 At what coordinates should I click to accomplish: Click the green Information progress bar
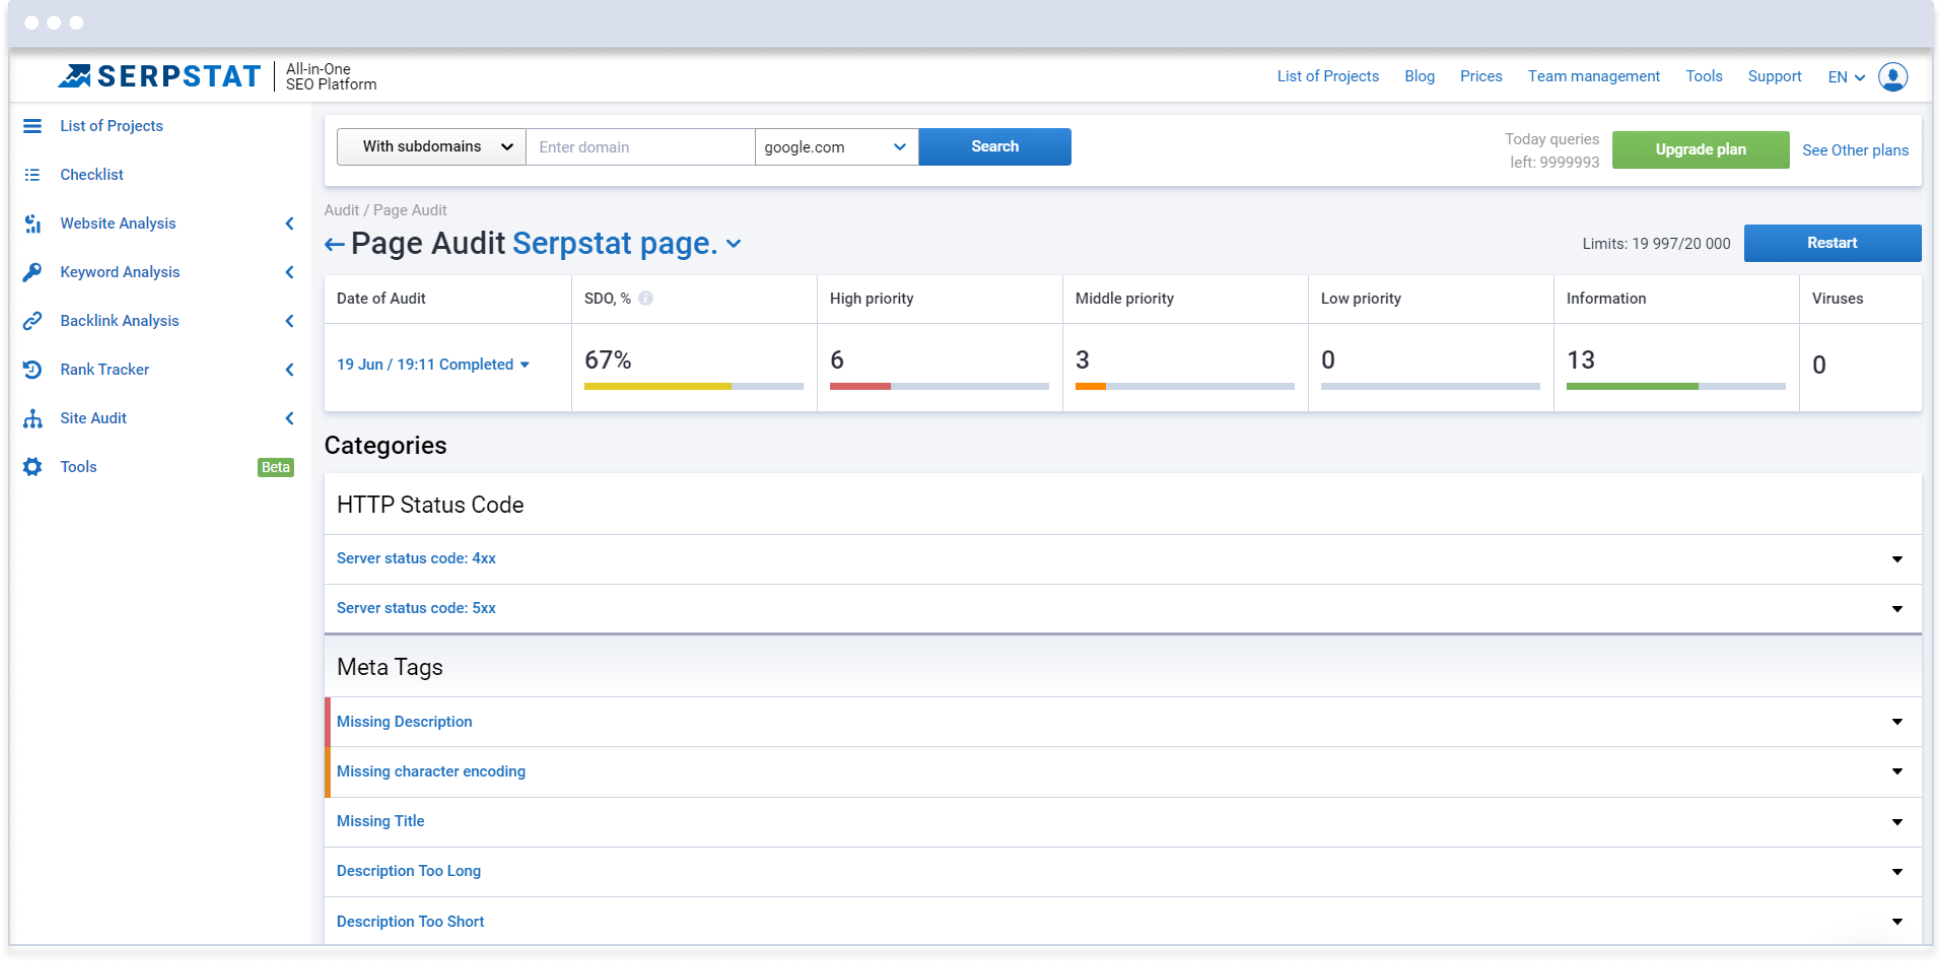tap(1675, 386)
